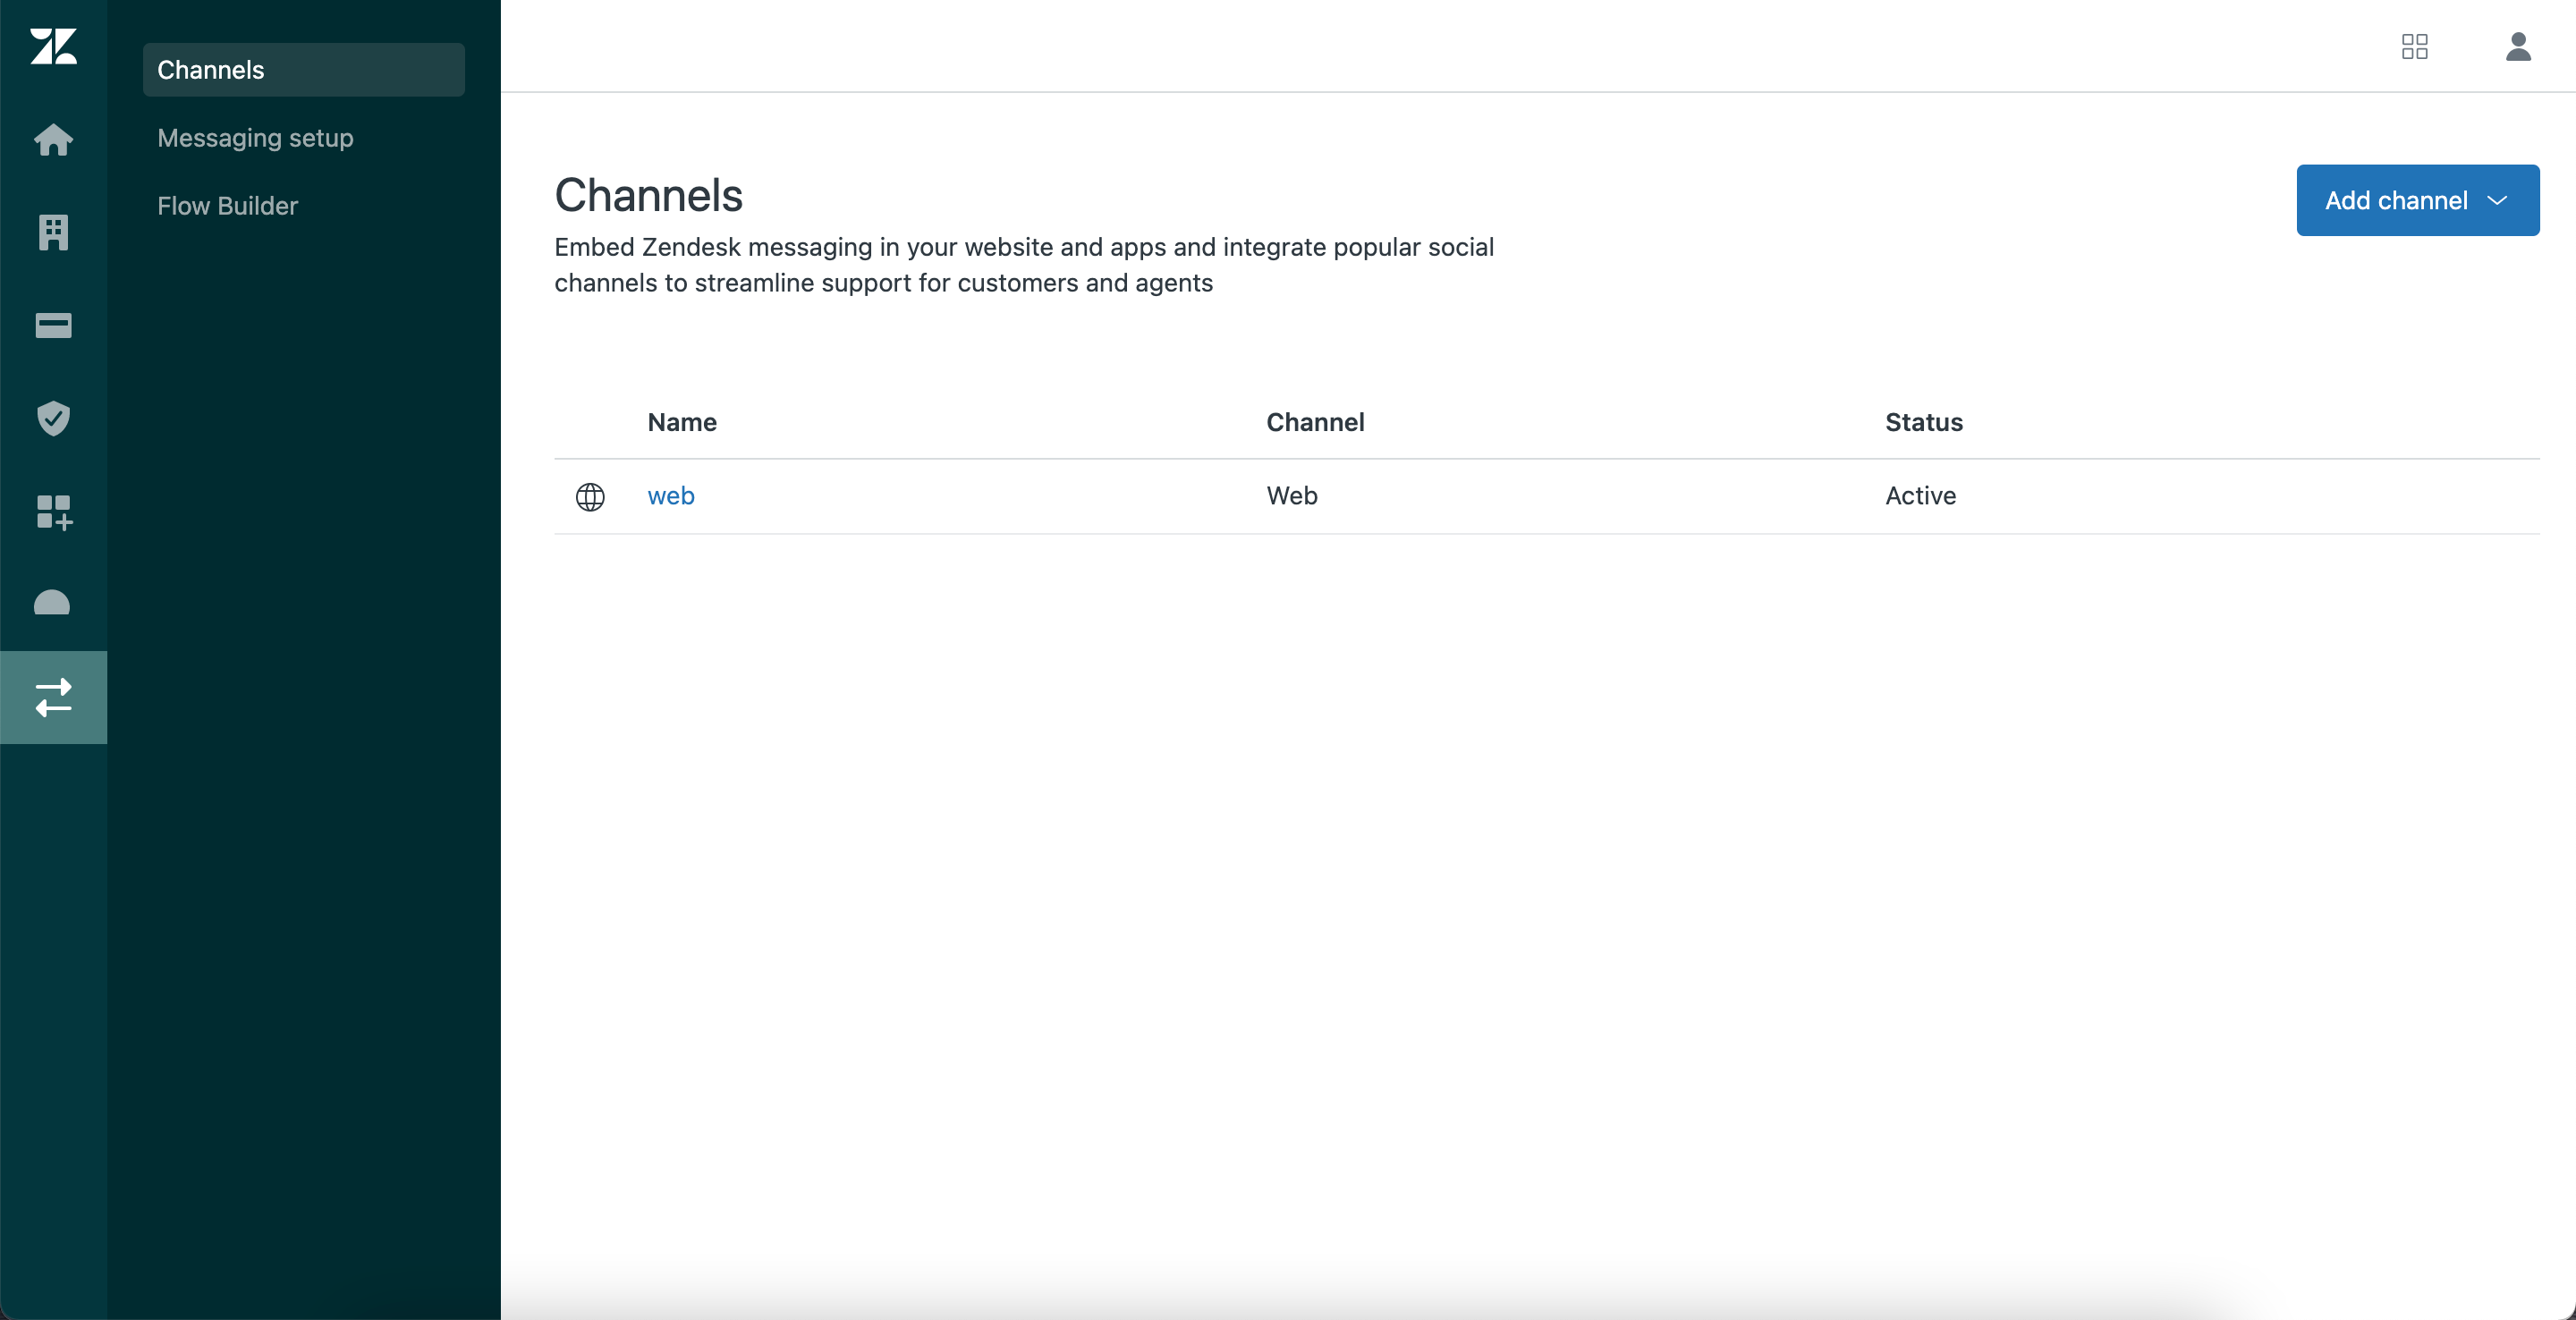This screenshot has width=2576, height=1320.
Task: Open the user profile avatar icon
Action: [x=2517, y=46]
